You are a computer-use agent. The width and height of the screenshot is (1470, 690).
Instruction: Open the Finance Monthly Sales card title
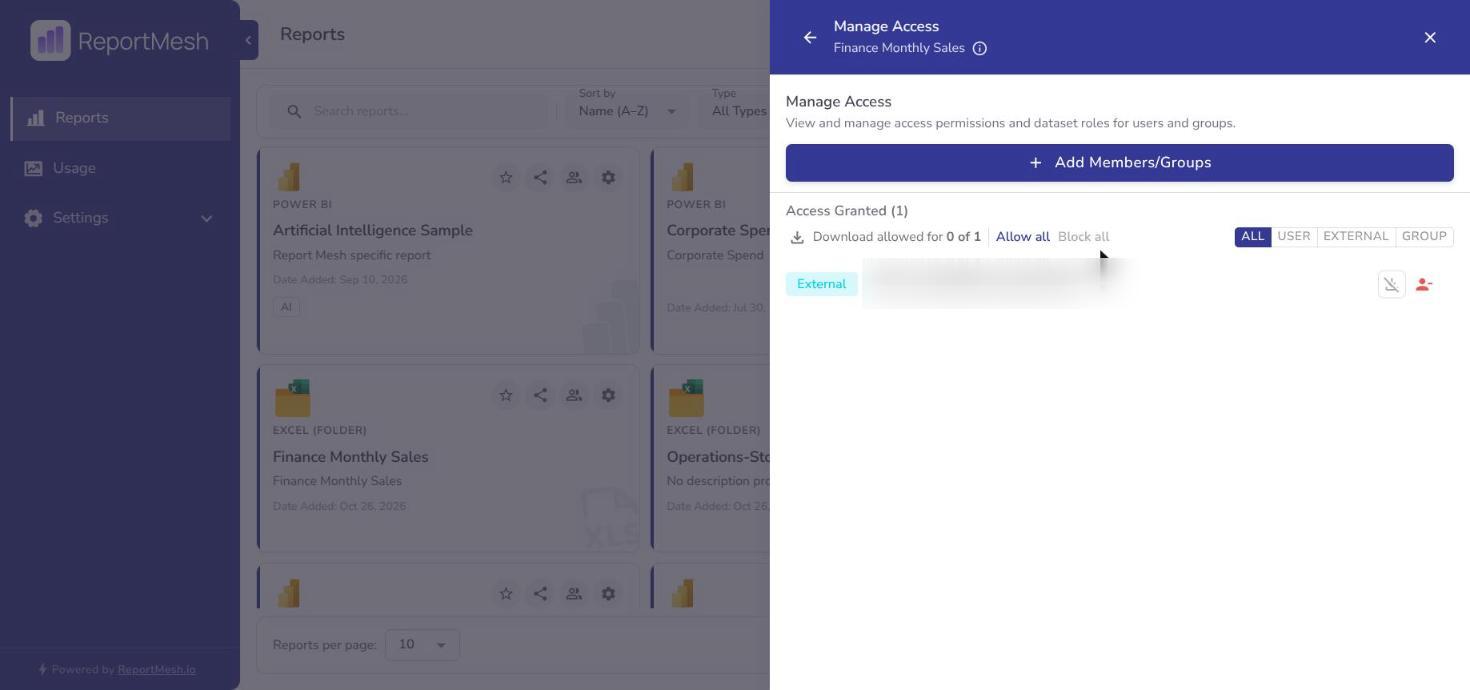(x=350, y=457)
